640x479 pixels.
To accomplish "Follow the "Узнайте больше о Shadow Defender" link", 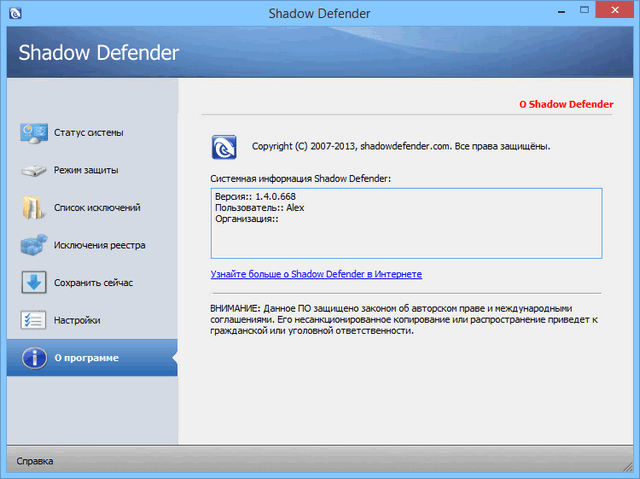I will [x=316, y=273].
